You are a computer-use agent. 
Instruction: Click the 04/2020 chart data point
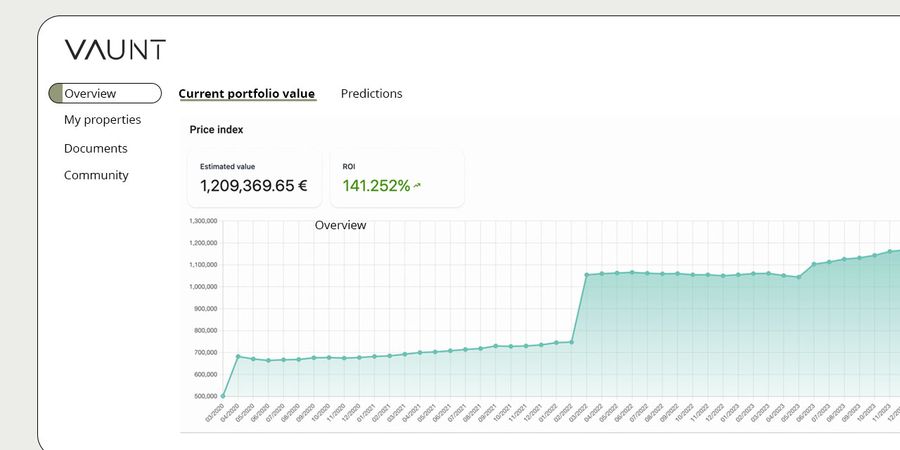point(238,356)
